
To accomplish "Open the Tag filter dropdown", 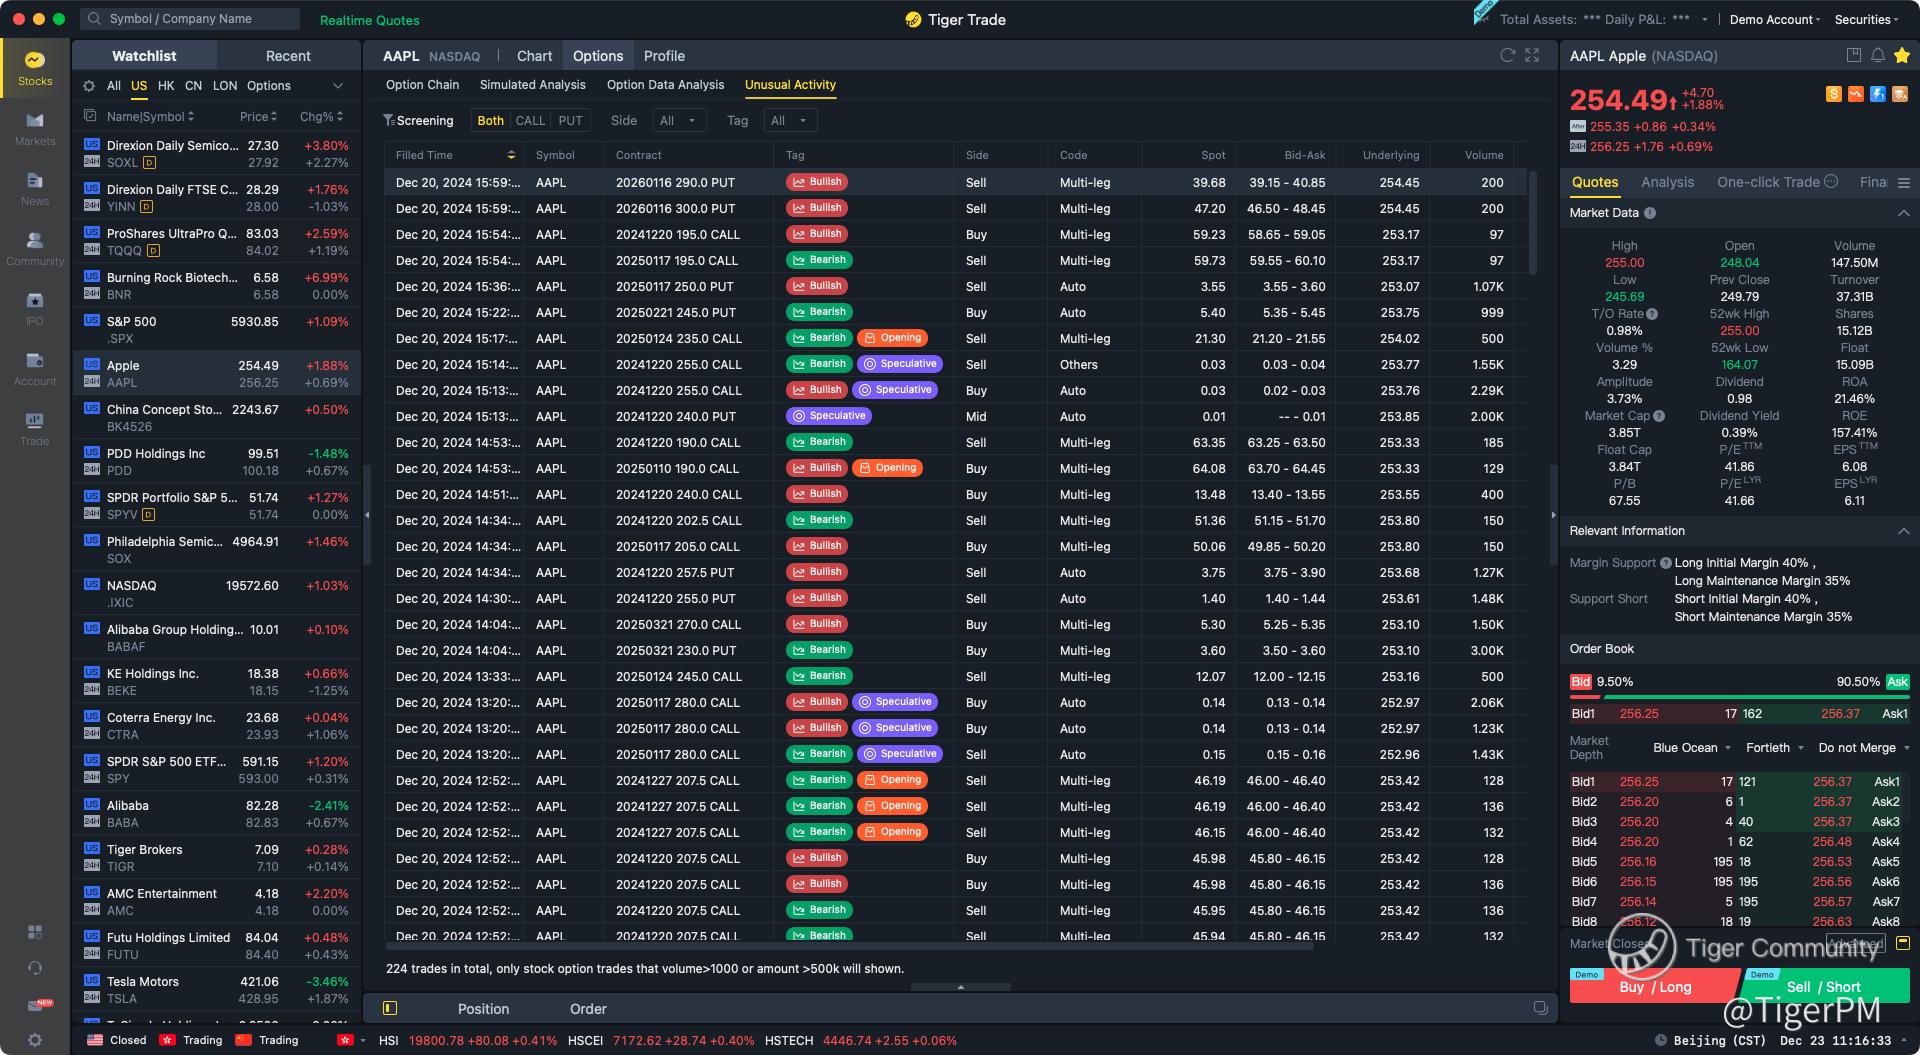I will tap(790, 121).
